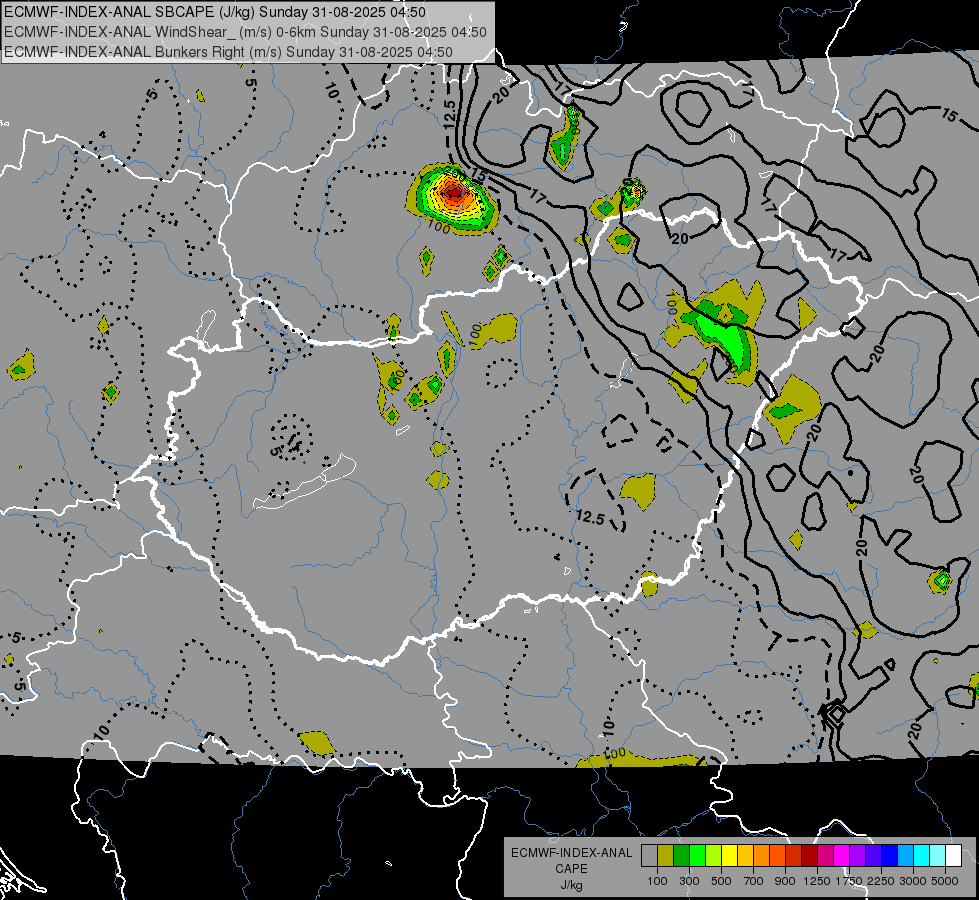Pick the gray swatch in the CAPE legend

(649, 856)
